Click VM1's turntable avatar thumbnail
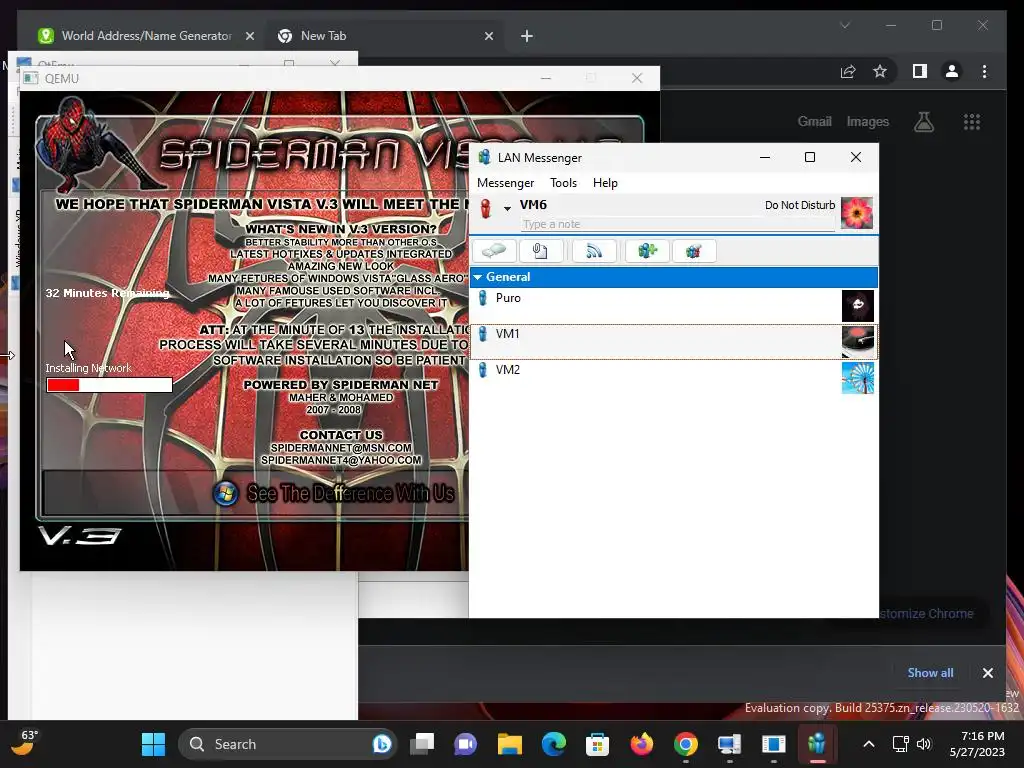This screenshot has height=768, width=1024. click(x=857, y=342)
